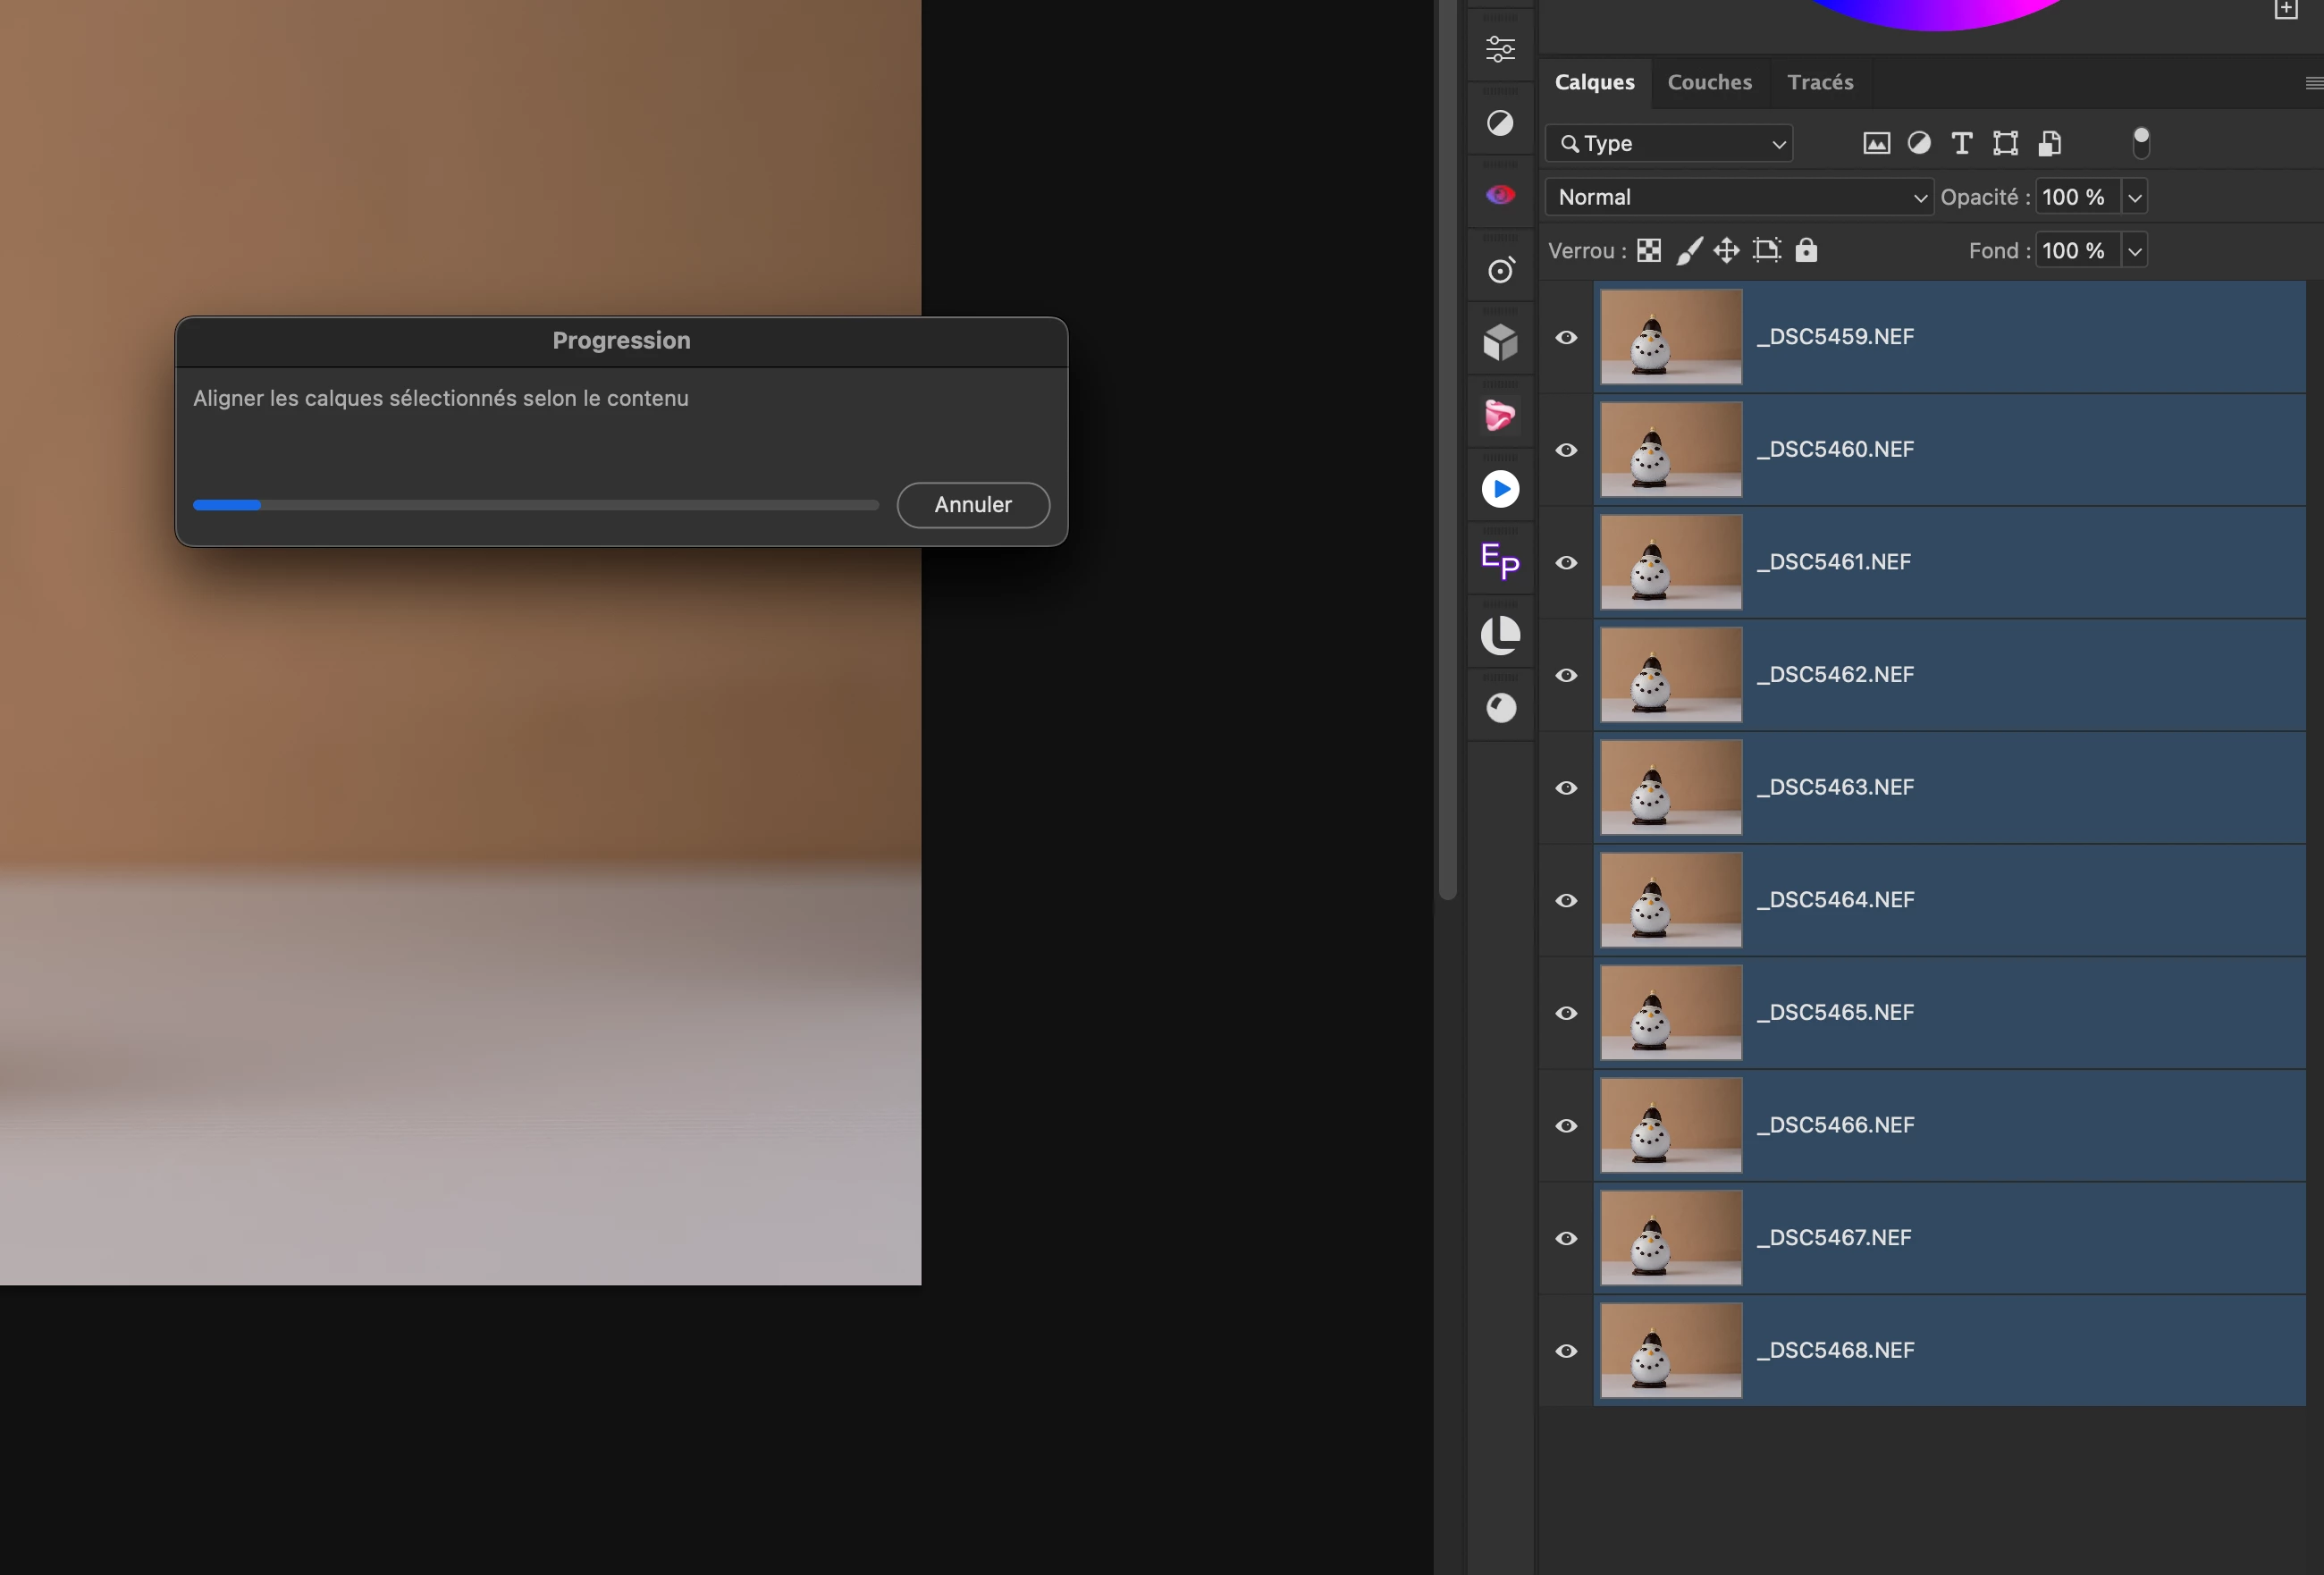Click the adjustment layer filter icon
Image resolution: width=2324 pixels, height=1575 pixels.
(x=1918, y=143)
